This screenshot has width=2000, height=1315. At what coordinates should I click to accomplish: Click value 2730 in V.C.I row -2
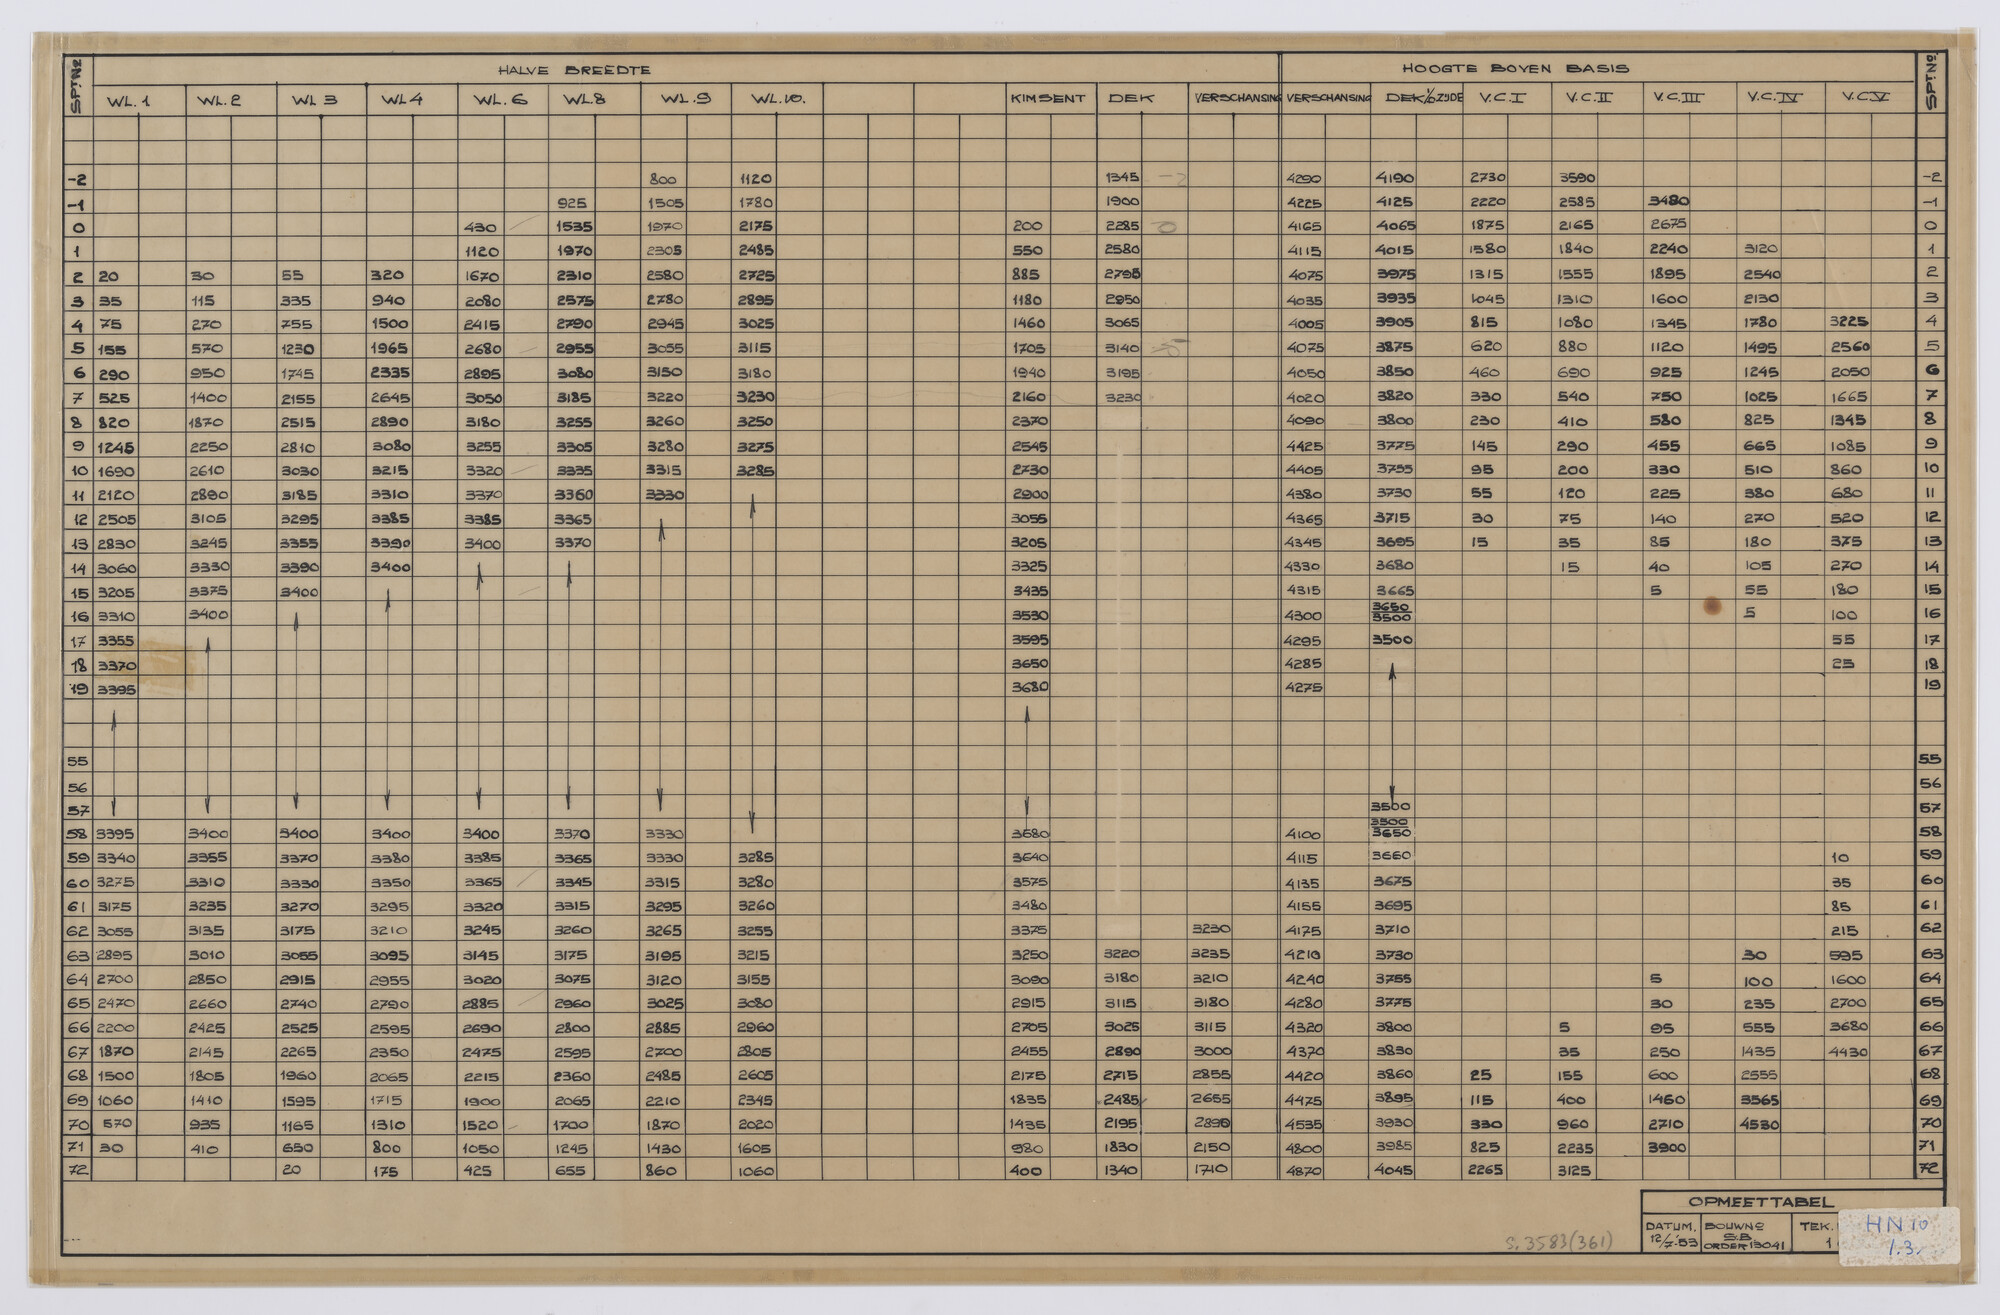coord(1488,178)
